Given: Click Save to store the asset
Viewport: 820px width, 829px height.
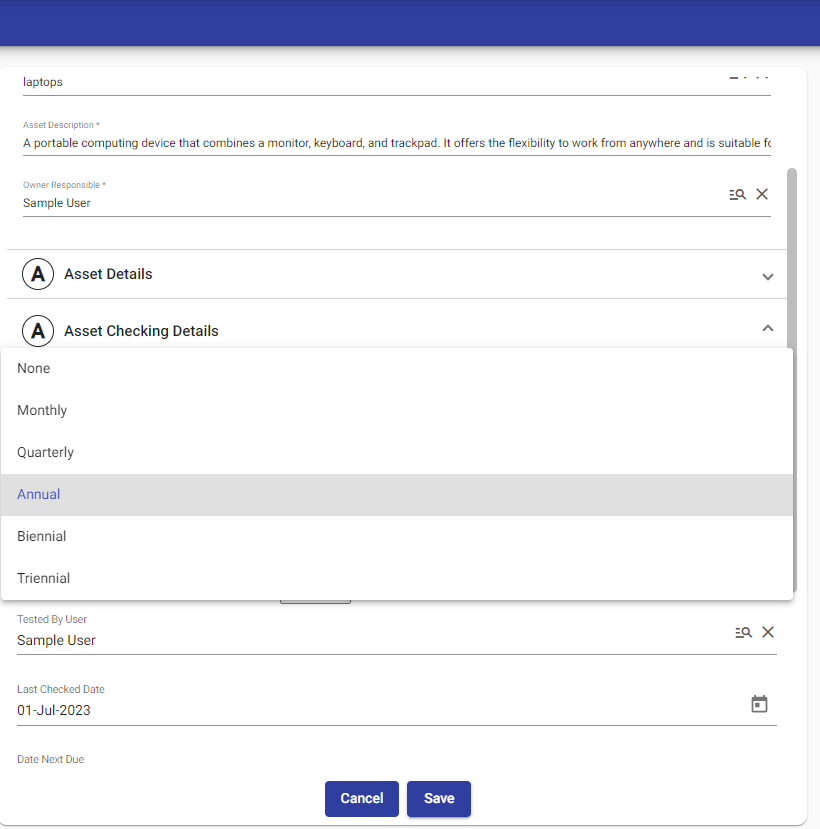Looking at the screenshot, I should 438,798.
